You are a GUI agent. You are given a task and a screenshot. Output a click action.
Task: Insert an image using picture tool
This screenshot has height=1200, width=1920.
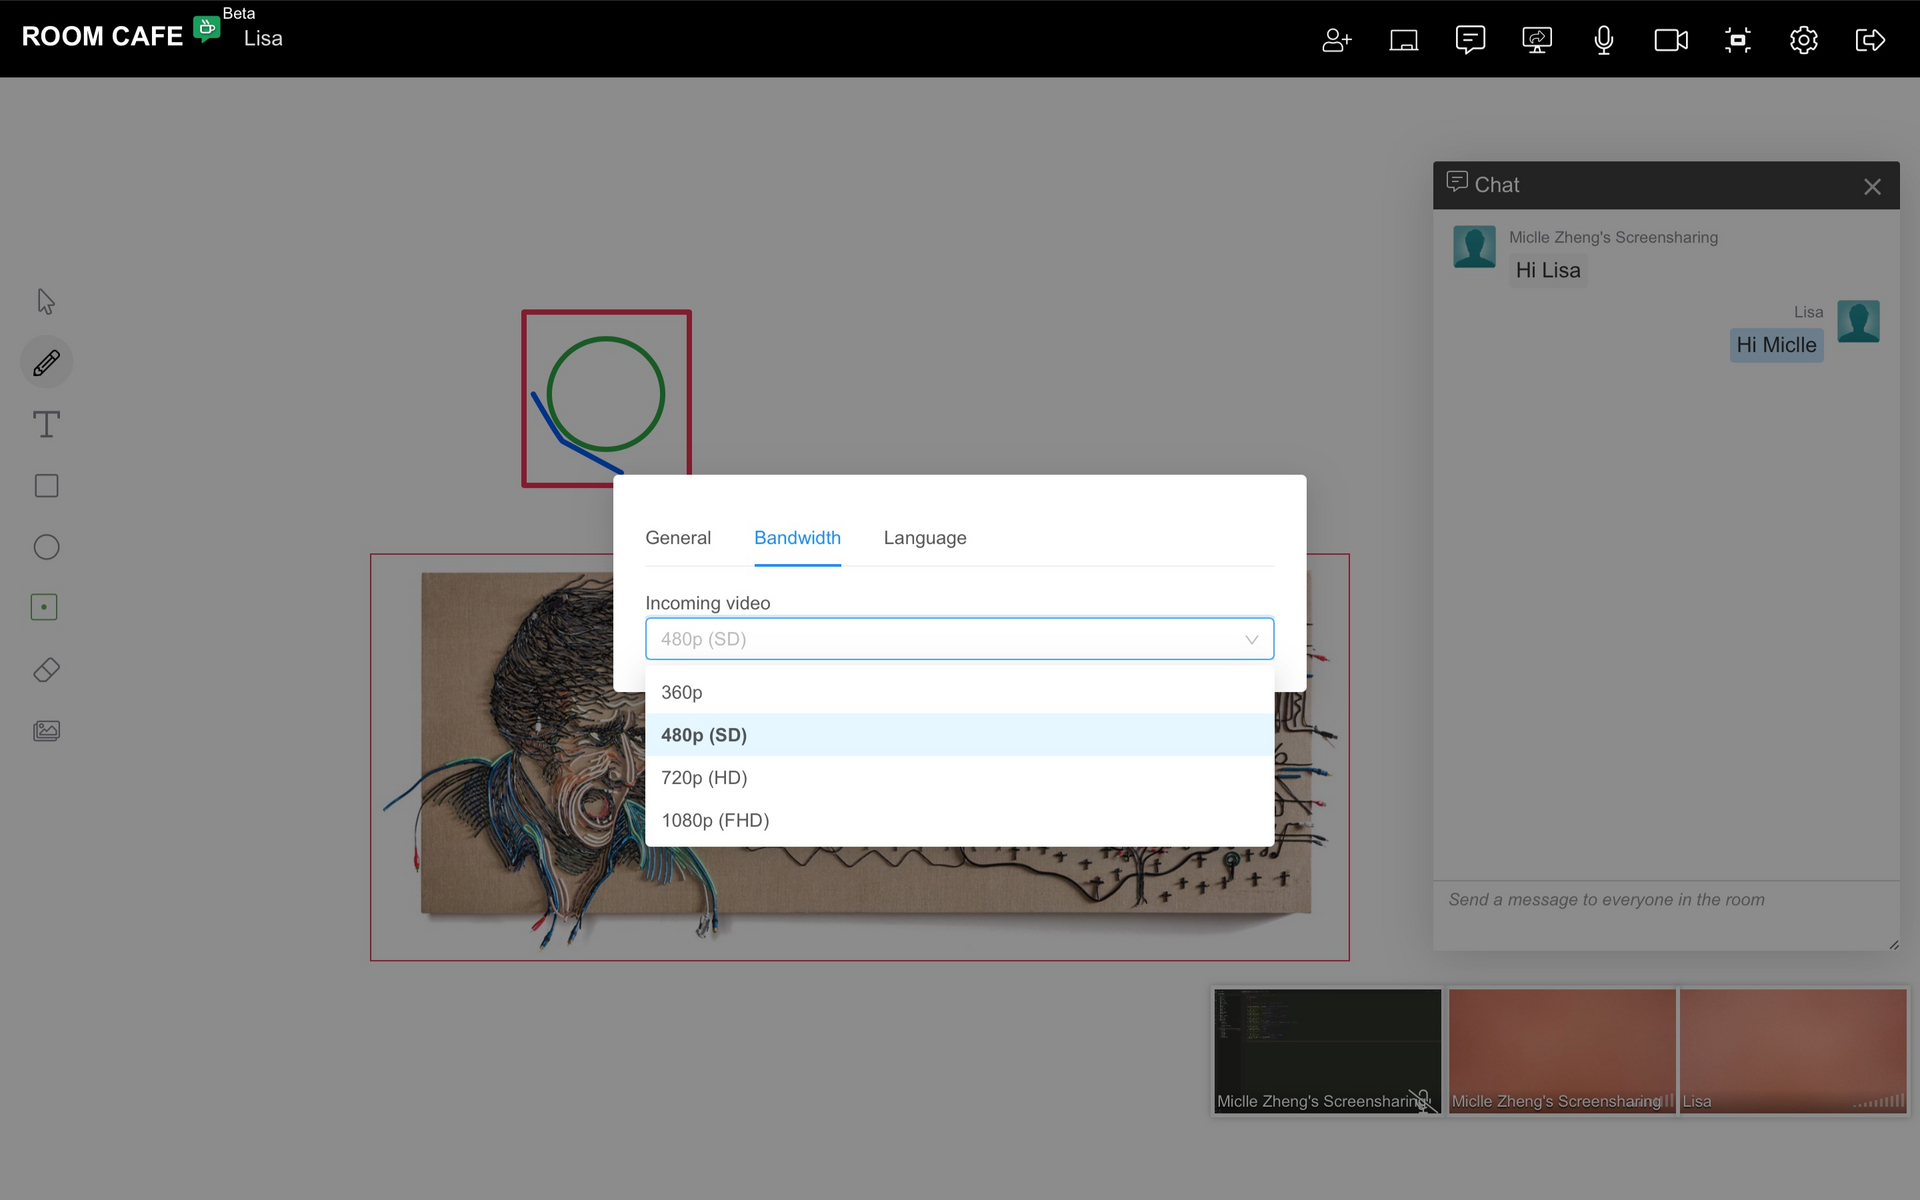tap(46, 731)
